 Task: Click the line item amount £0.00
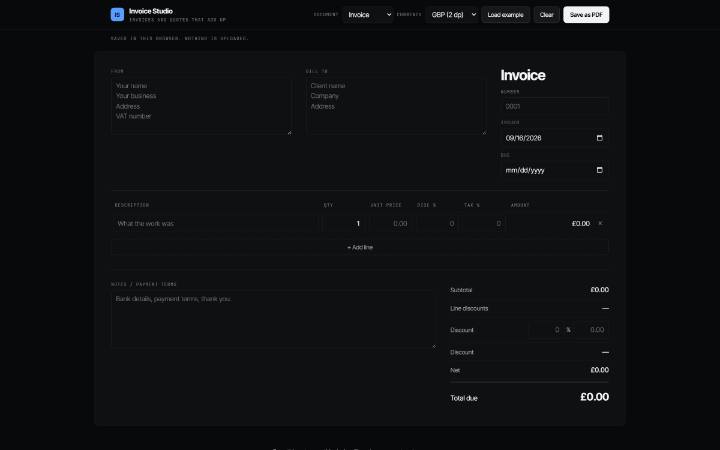pyautogui.click(x=581, y=224)
